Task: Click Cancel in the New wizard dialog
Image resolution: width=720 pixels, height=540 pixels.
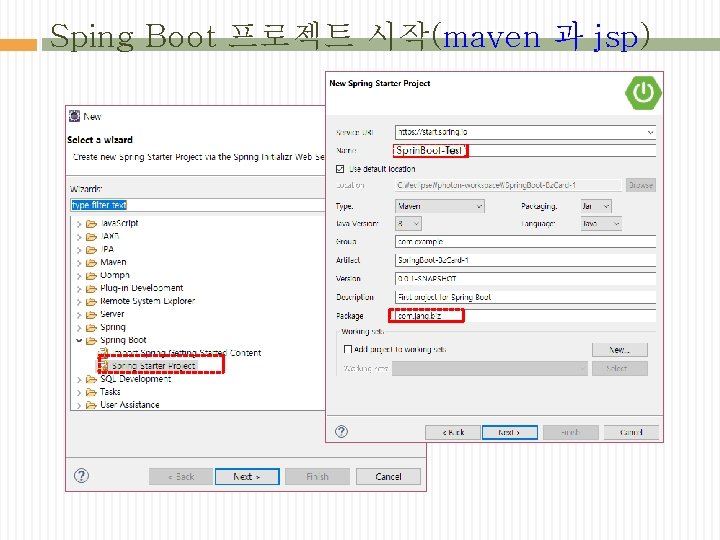Action: tap(388, 477)
